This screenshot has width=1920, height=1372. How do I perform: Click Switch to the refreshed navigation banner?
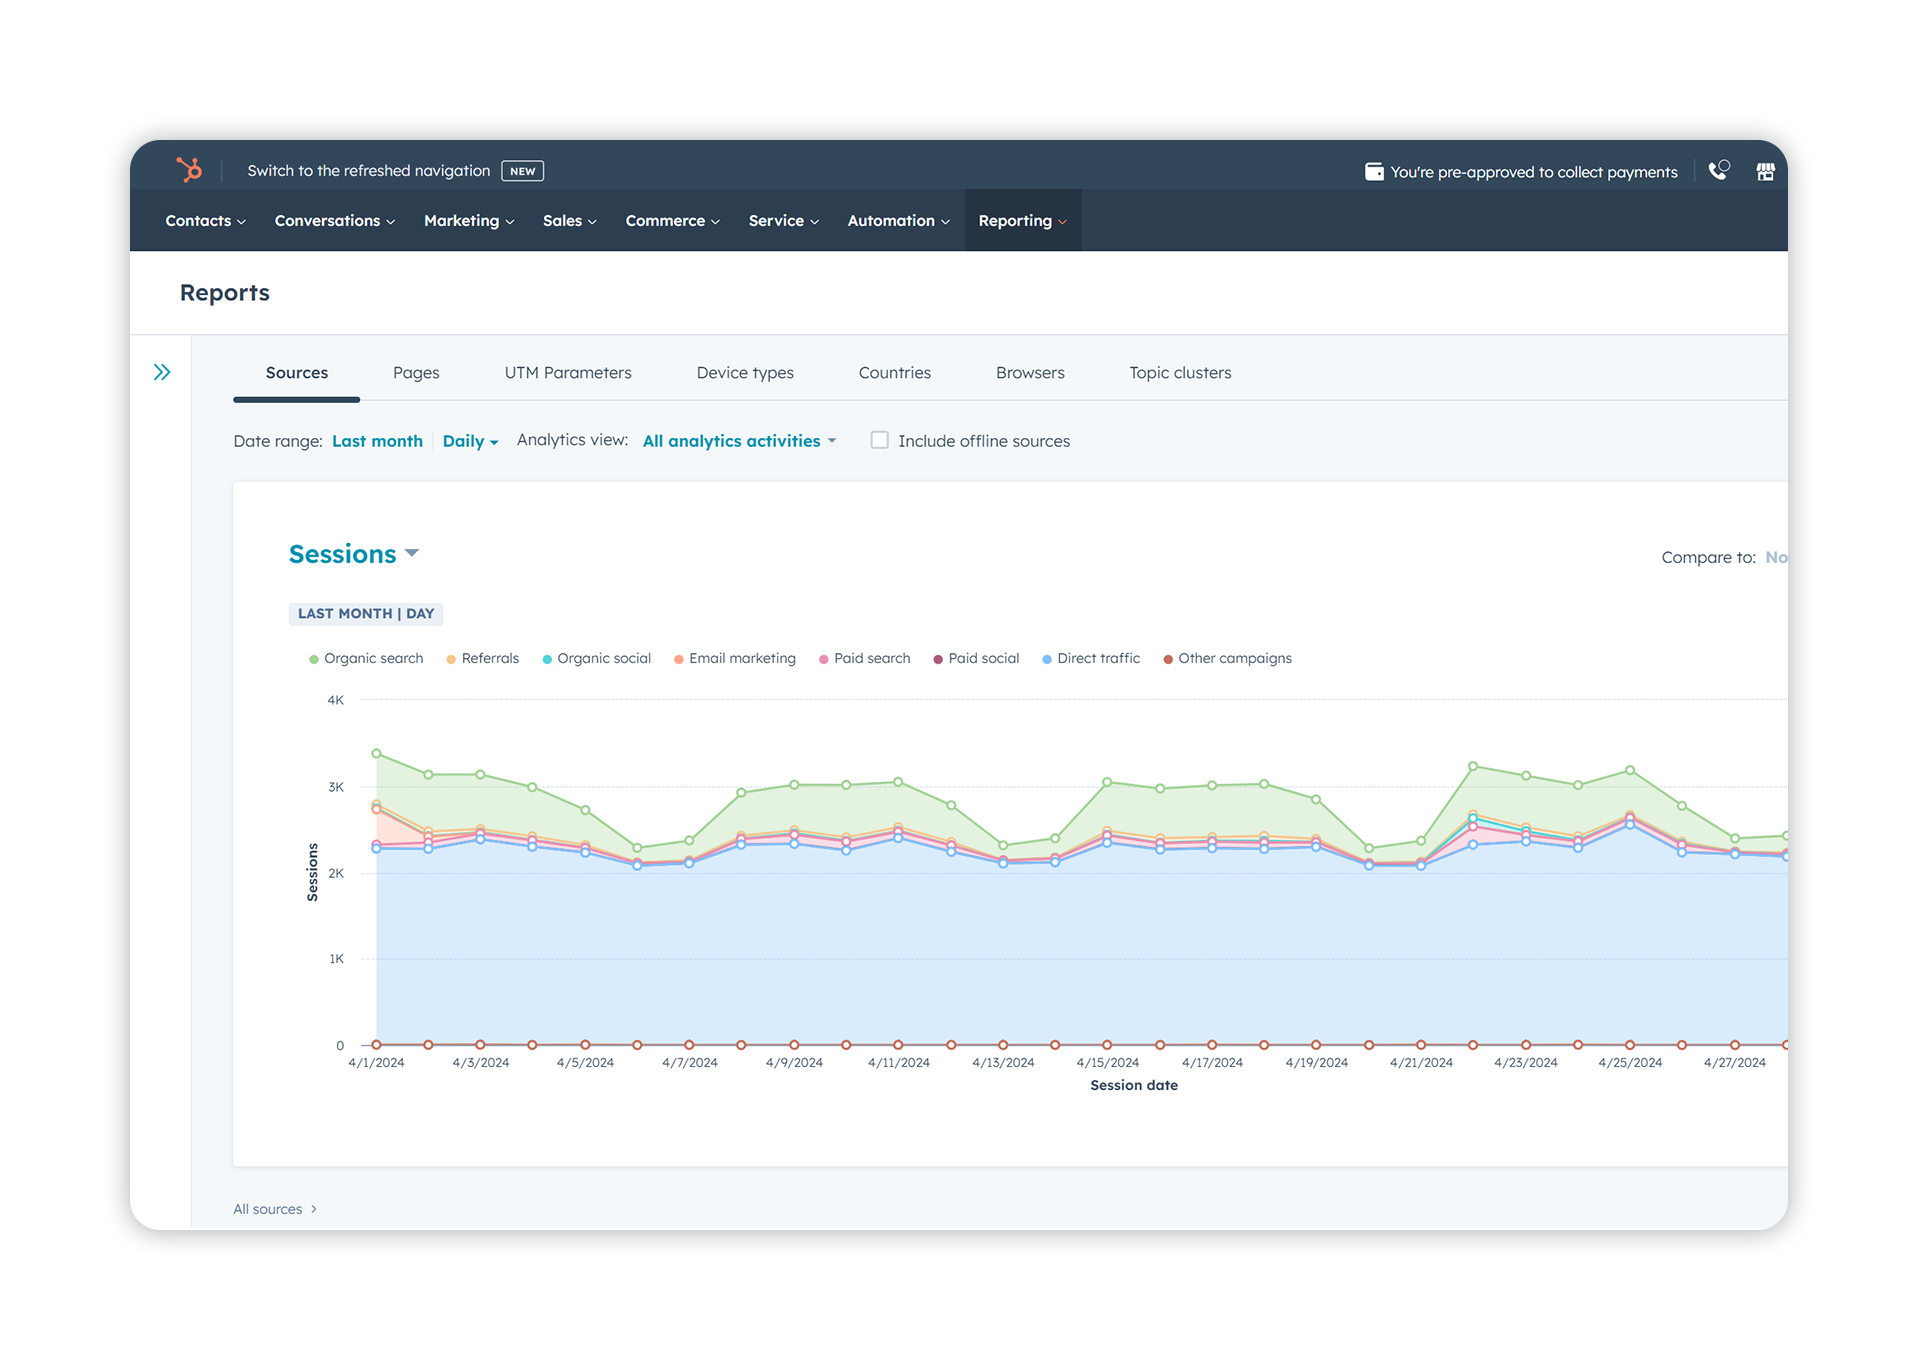[368, 170]
